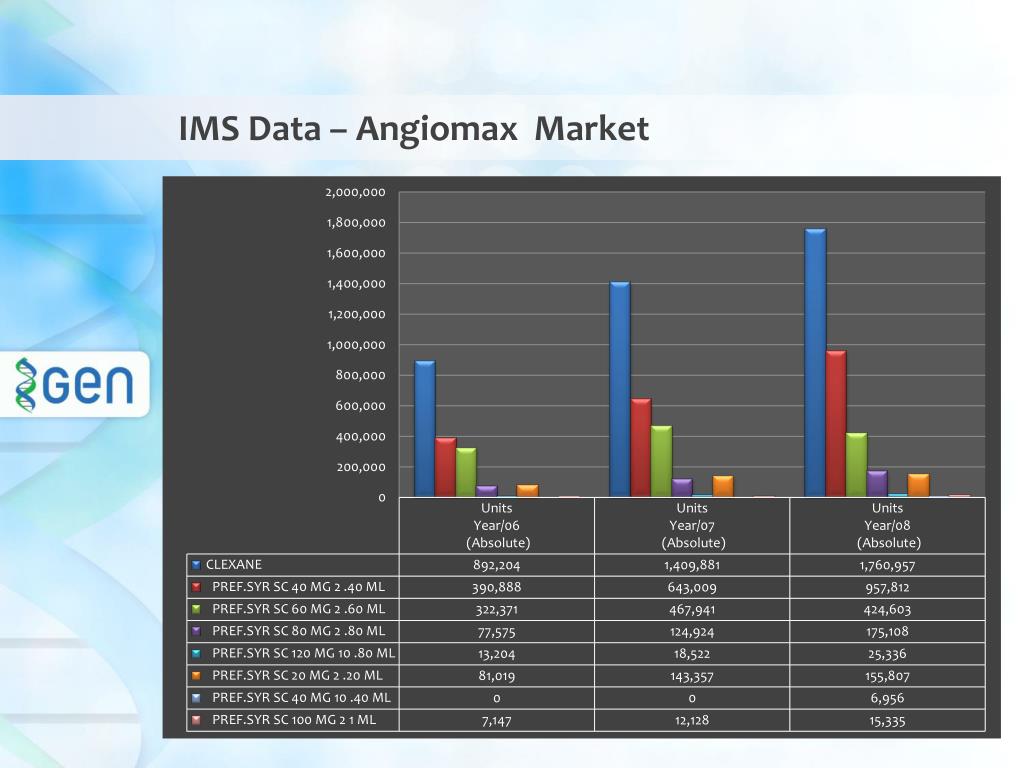
Task: Click the 600,000 axis label
Action: (x=360, y=406)
